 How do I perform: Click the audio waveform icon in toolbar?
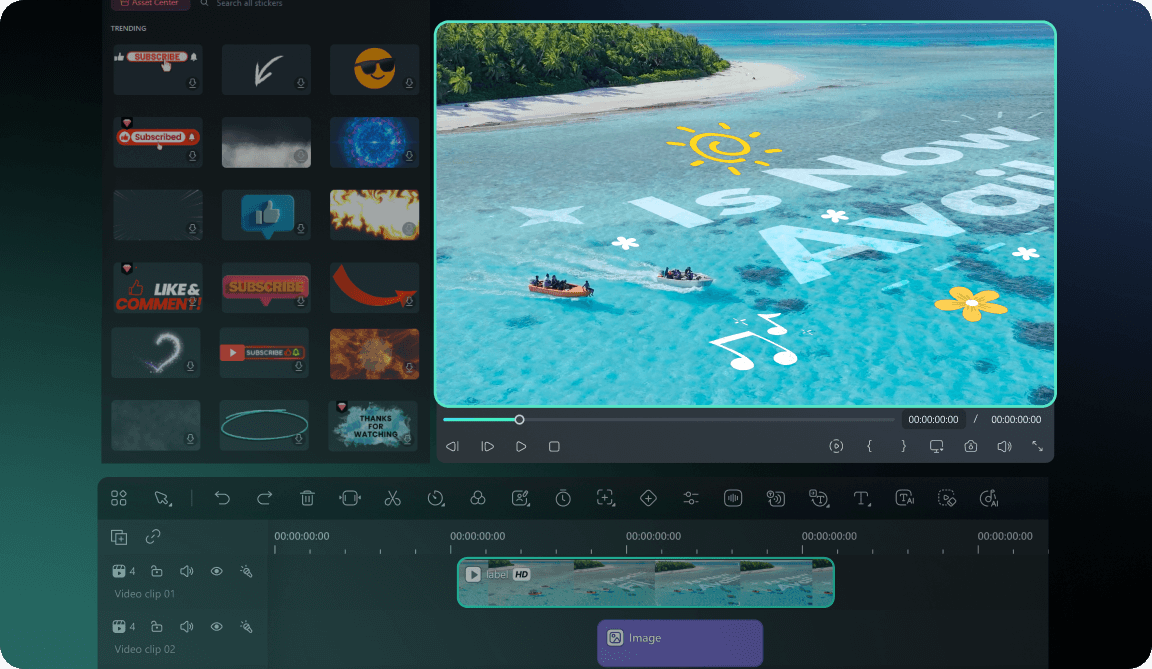click(x=732, y=499)
